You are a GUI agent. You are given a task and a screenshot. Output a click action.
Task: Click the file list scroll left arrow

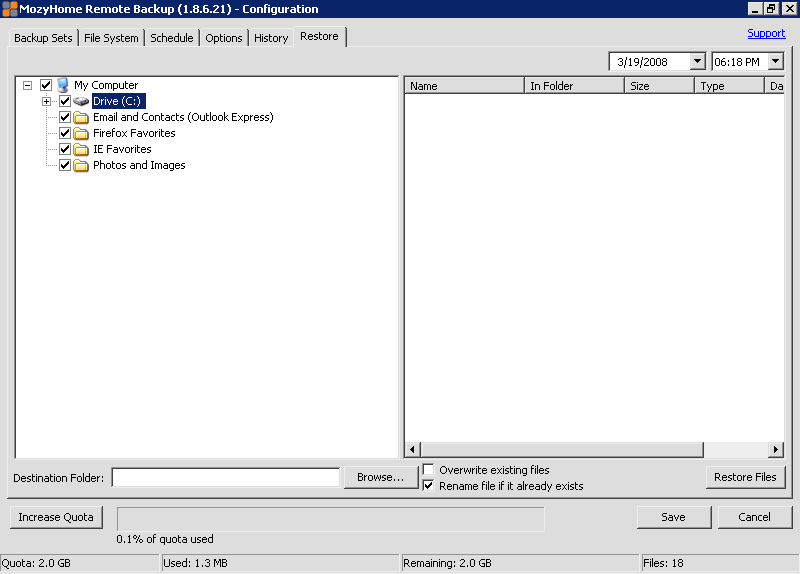pyautogui.click(x=413, y=450)
